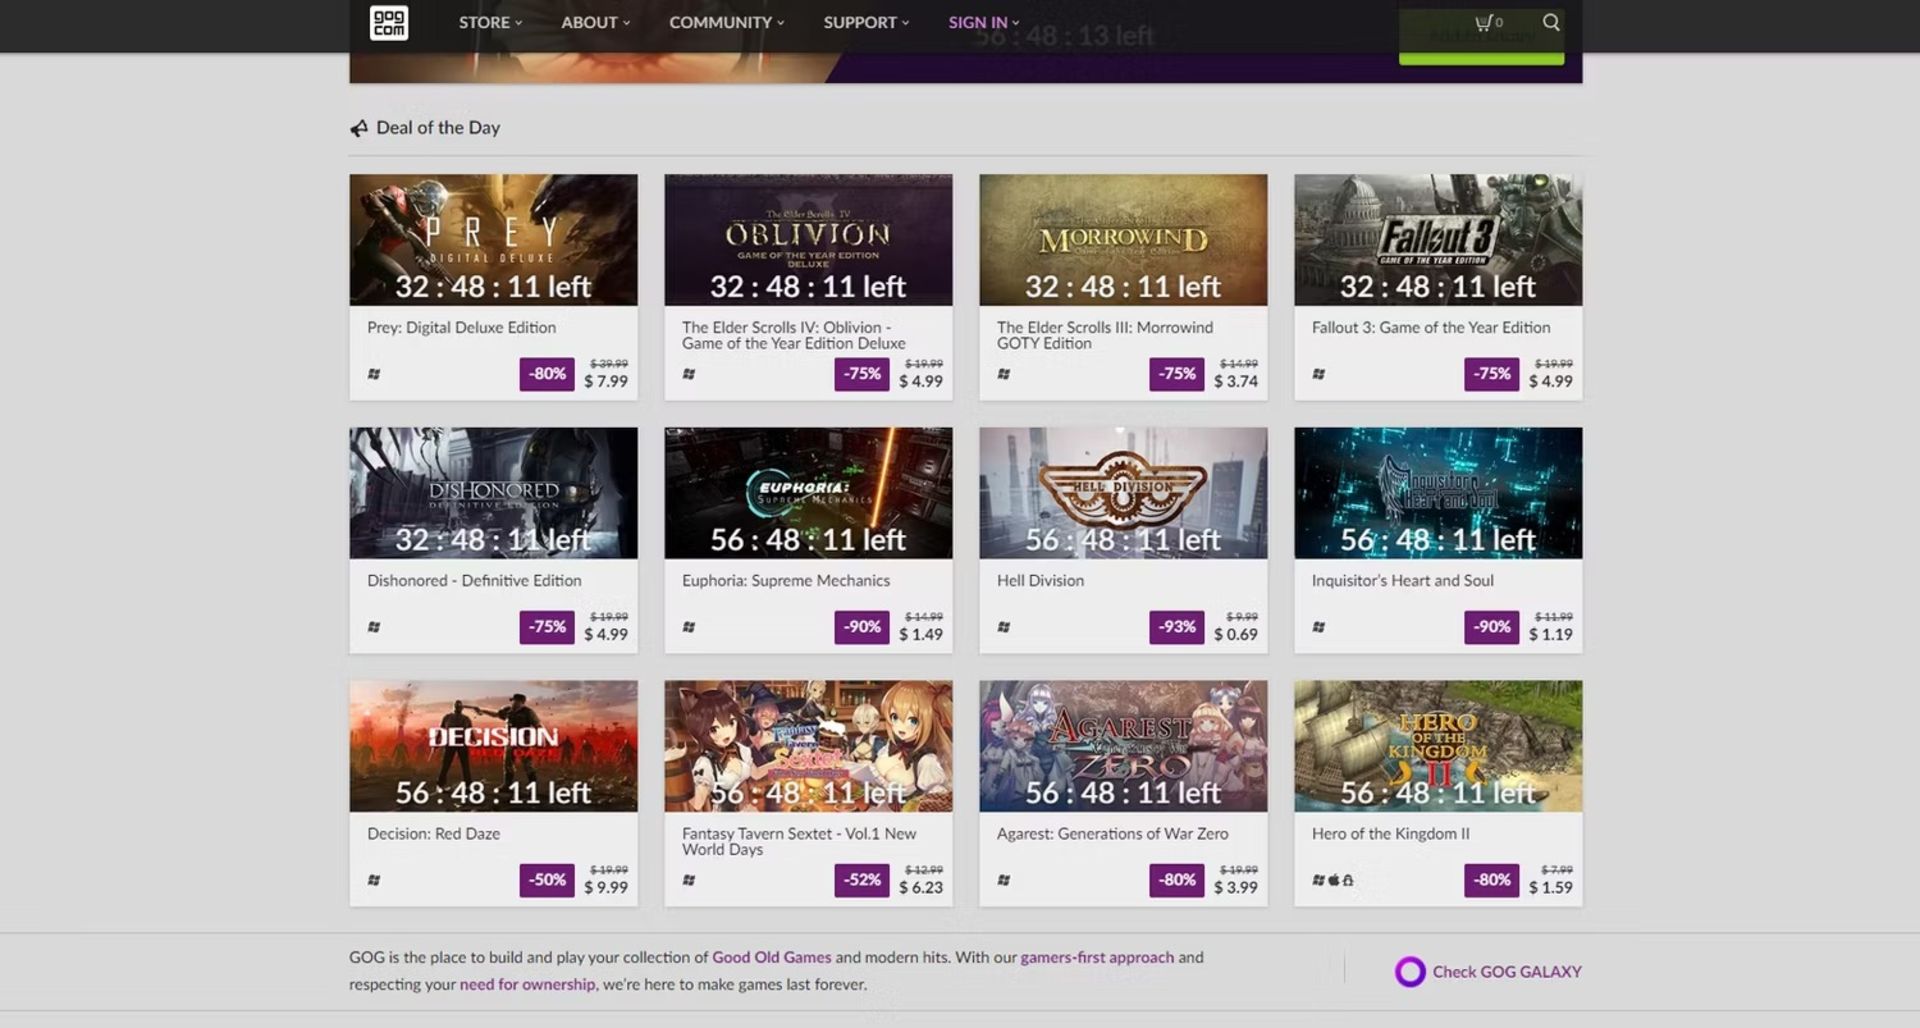Screen dimensions: 1920x1028
Task: Click the title 'Agarest: Generations of War Zero'
Action: pyautogui.click(x=1112, y=834)
